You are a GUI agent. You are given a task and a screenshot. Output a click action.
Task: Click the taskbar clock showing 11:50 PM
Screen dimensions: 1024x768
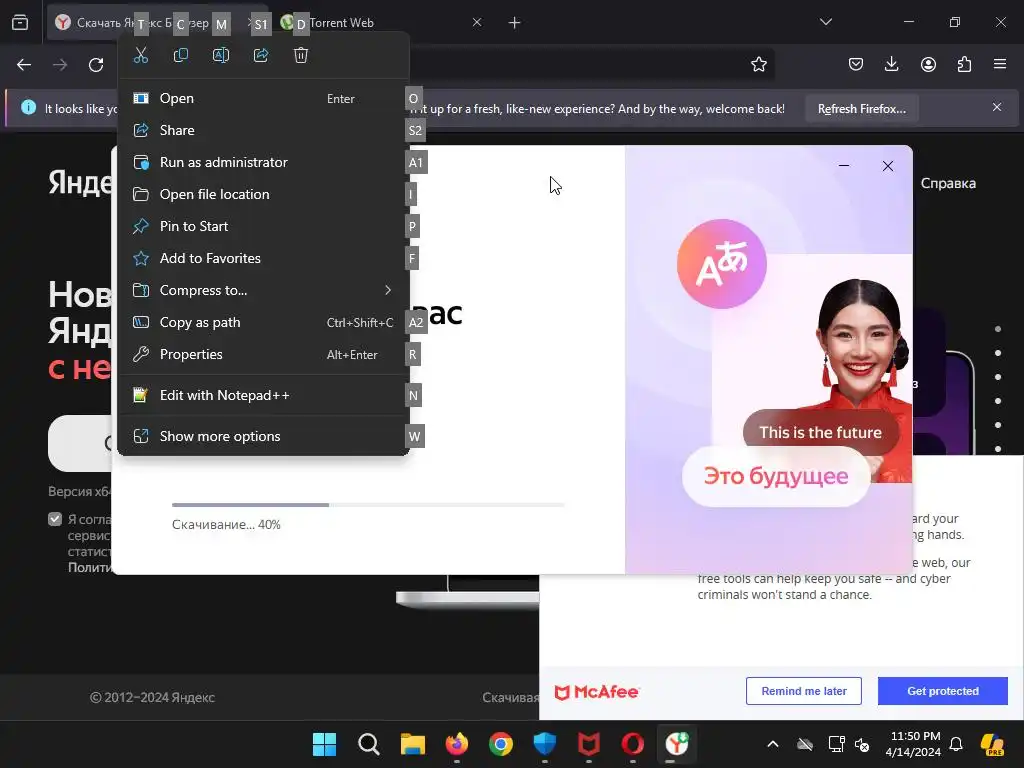click(913, 744)
